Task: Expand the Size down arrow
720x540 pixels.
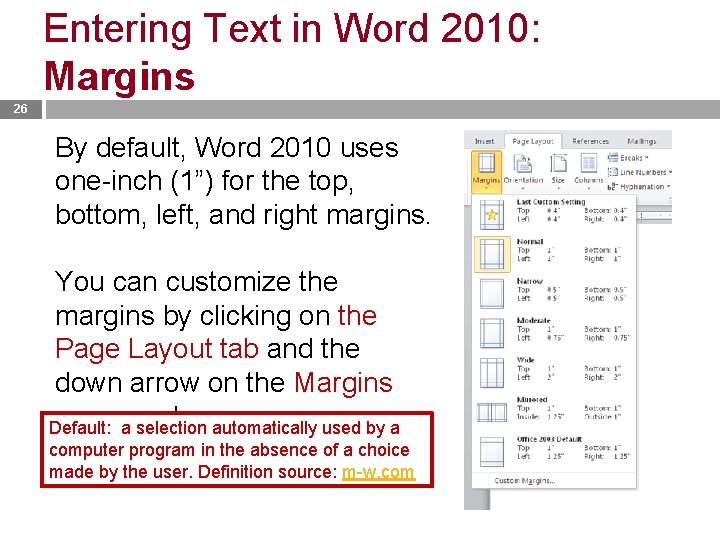Action: click(558, 188)
